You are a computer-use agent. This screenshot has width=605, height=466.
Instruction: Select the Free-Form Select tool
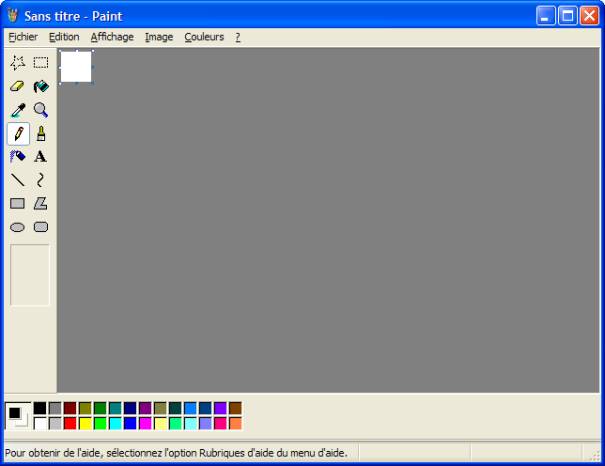point(18,62)
